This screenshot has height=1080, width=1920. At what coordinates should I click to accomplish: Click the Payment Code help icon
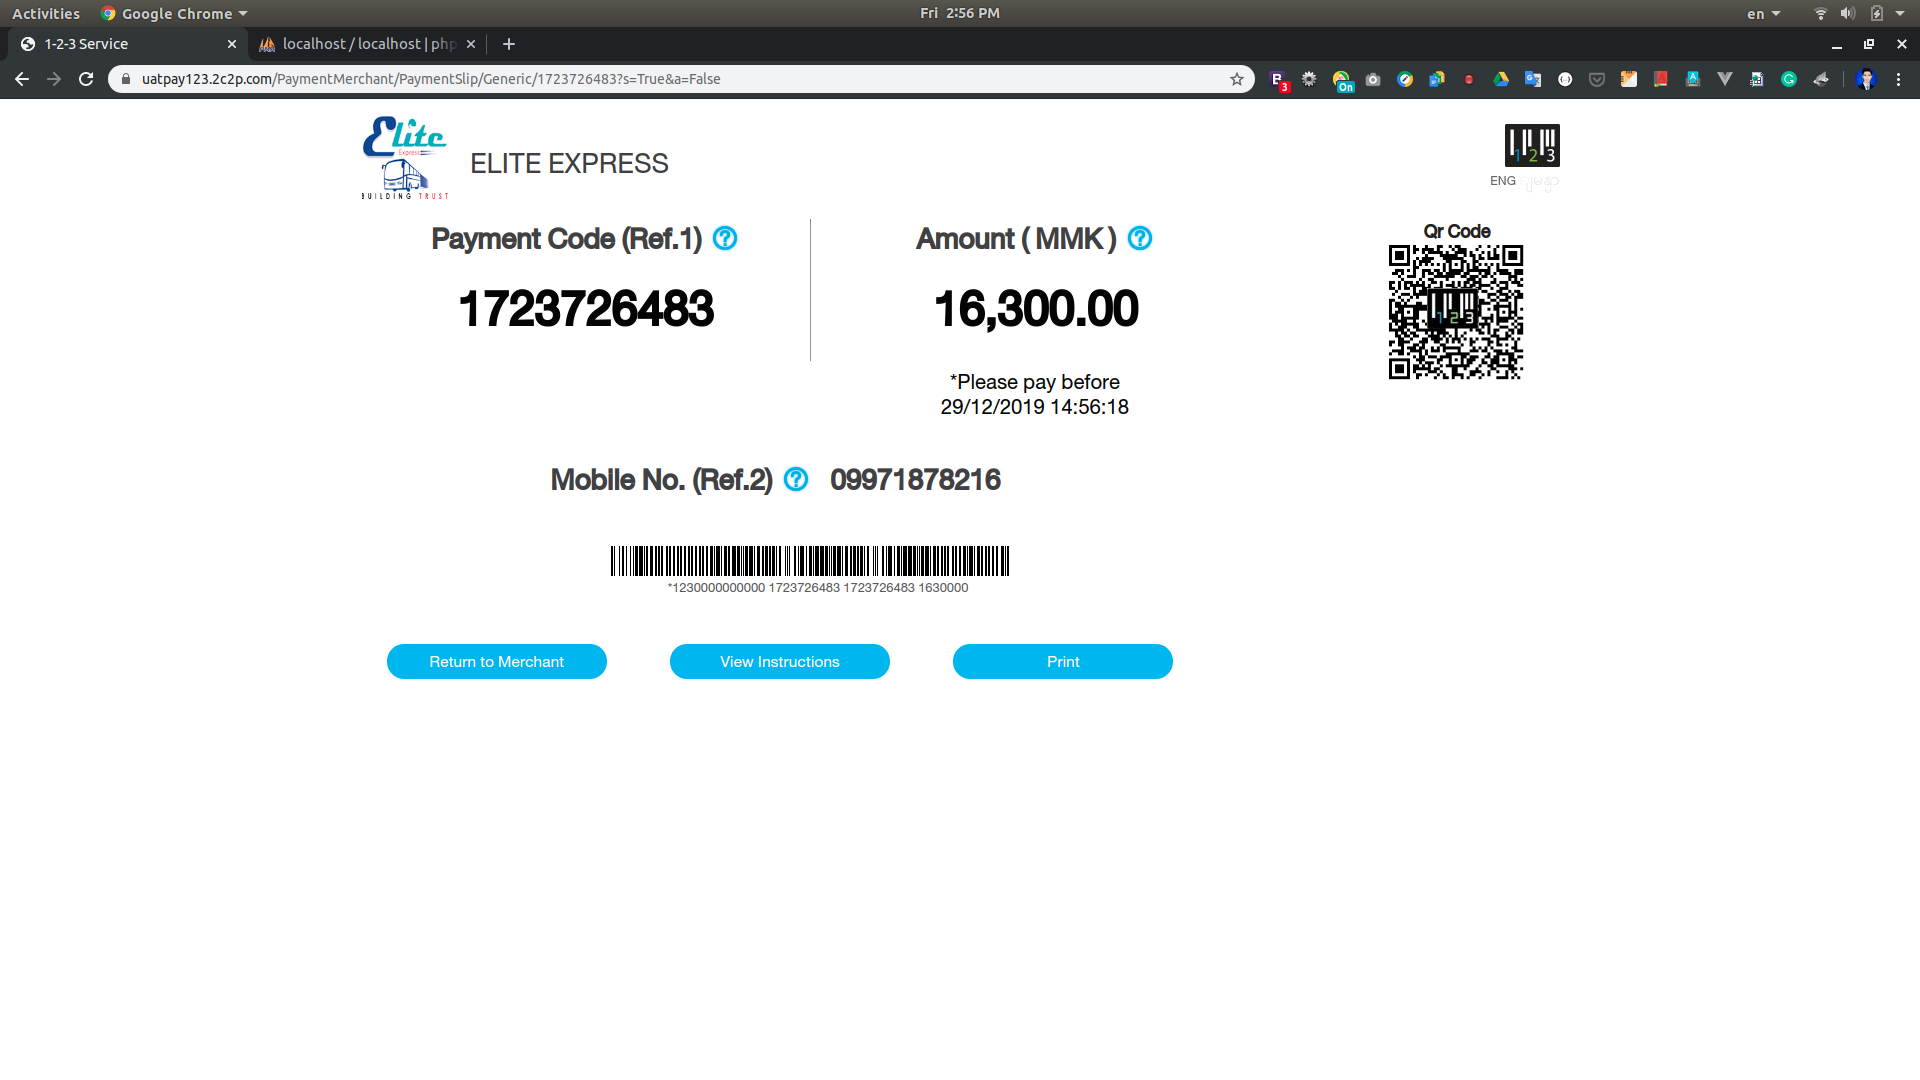725,239
